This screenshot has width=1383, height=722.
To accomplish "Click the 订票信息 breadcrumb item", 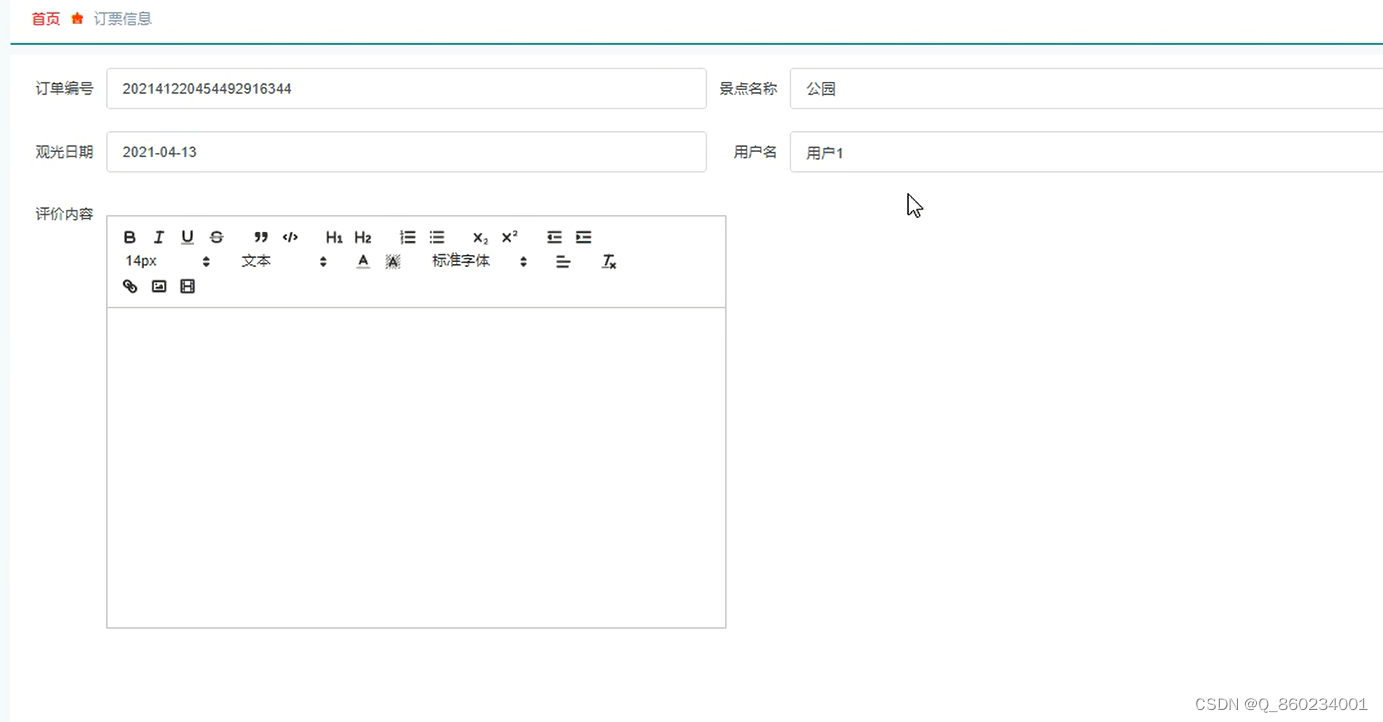I will (x=123, y=19).
